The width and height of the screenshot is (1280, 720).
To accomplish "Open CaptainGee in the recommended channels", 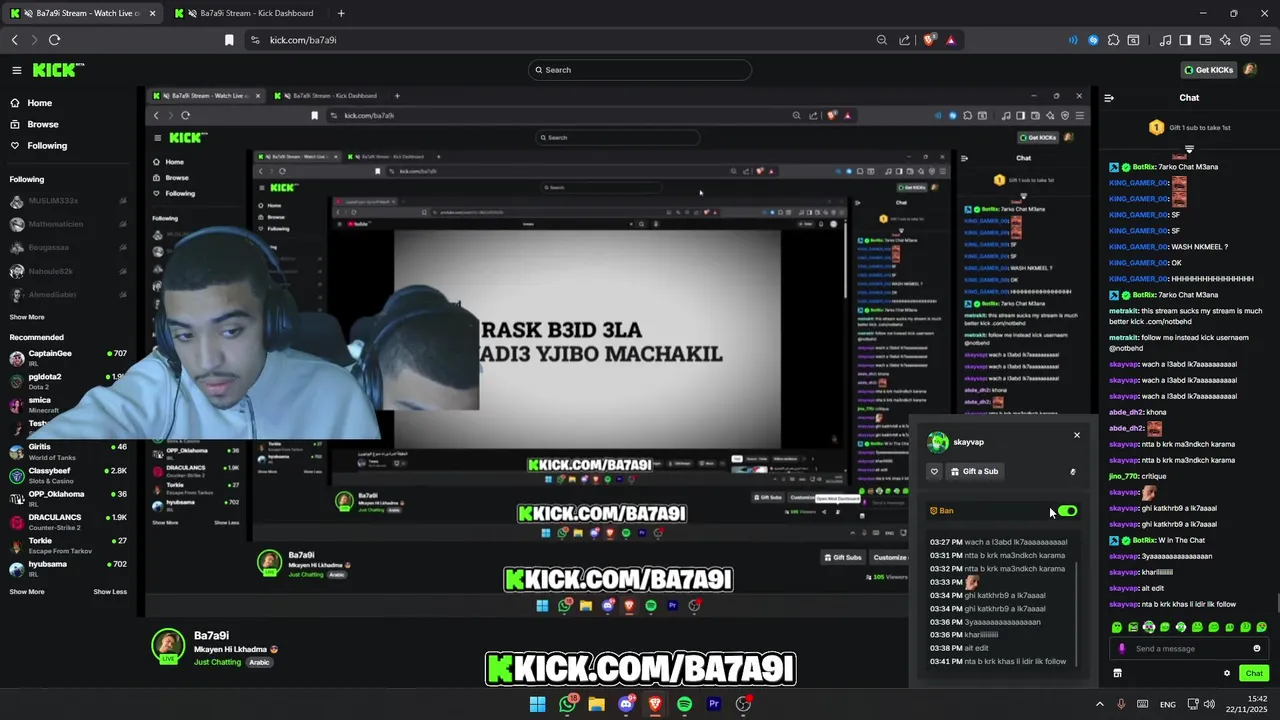I will 68,357.
